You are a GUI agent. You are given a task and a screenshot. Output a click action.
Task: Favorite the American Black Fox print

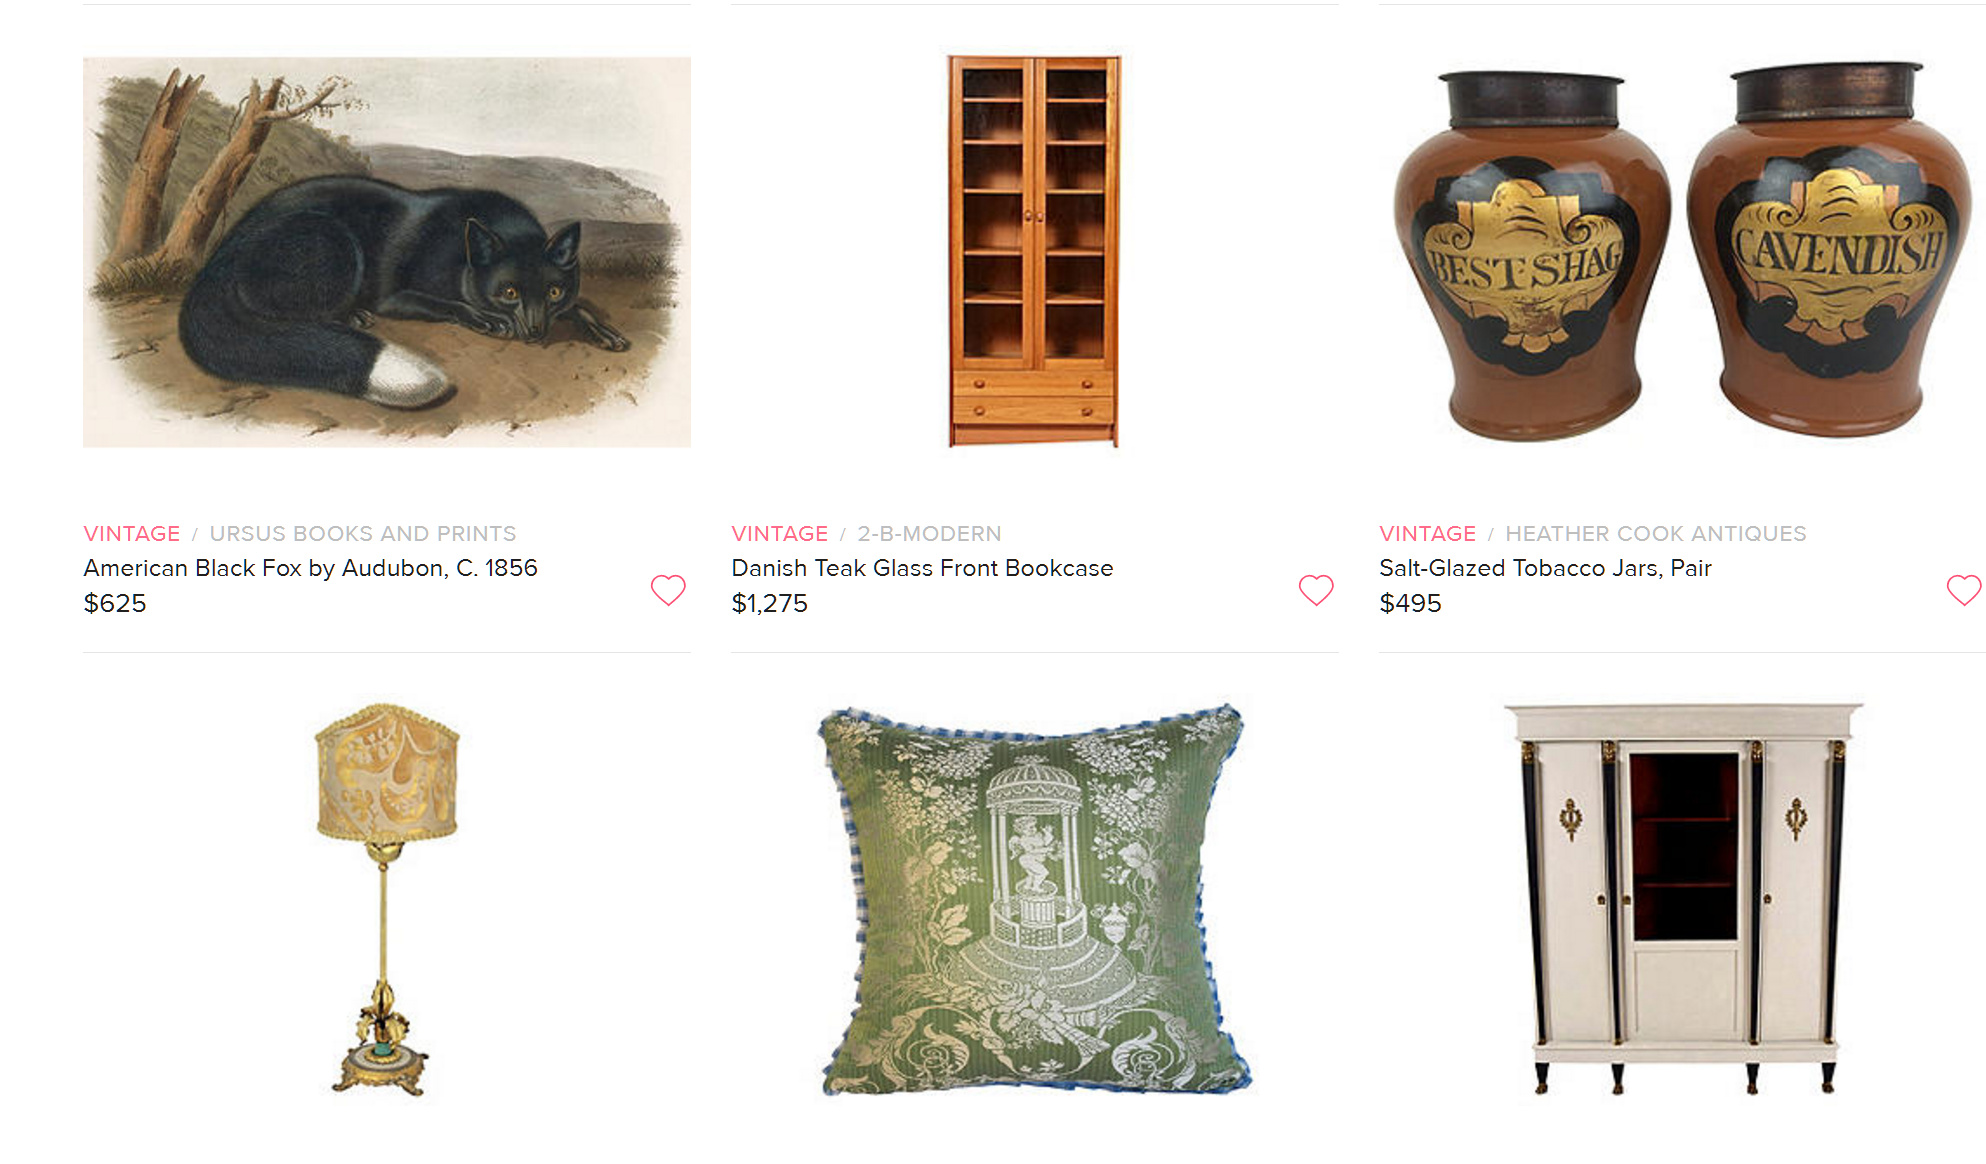tap(668, 590)
